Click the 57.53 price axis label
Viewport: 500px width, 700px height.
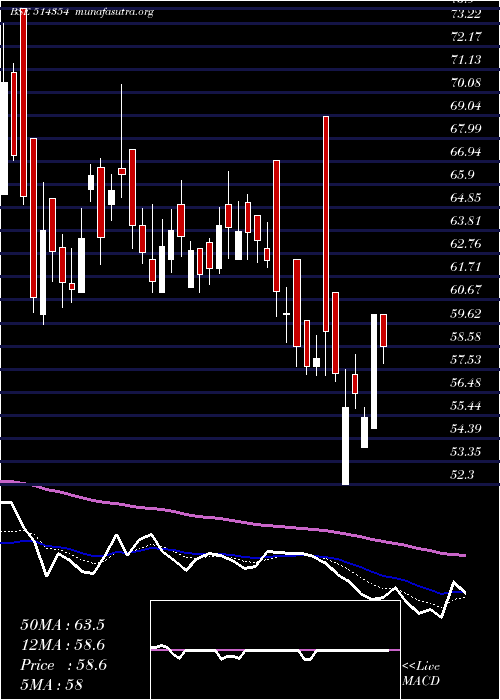(x=467, y=360)
